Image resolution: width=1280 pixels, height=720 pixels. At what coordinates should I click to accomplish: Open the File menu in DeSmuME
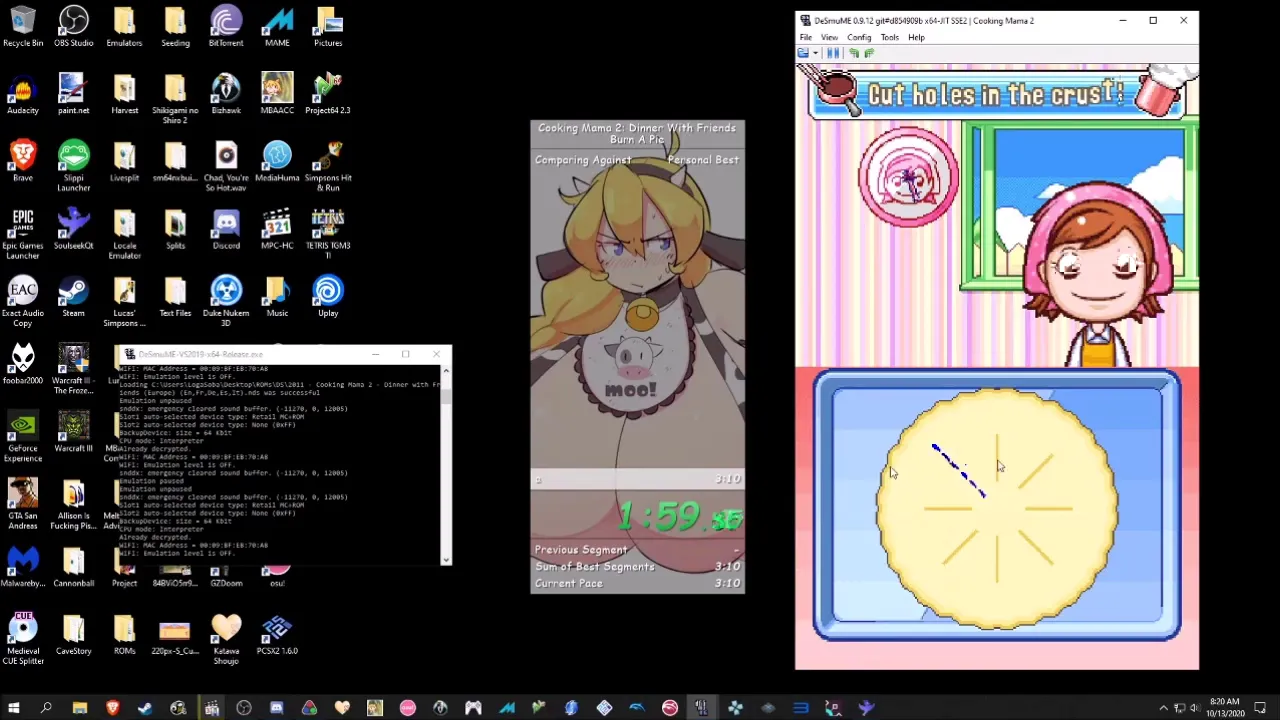(x=805, y=37)
